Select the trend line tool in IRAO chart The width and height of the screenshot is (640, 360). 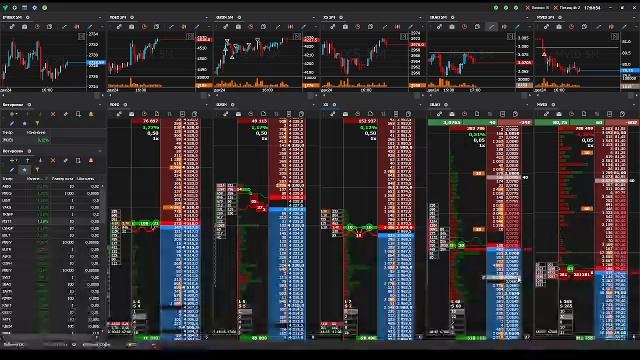(x=492, y=27)
